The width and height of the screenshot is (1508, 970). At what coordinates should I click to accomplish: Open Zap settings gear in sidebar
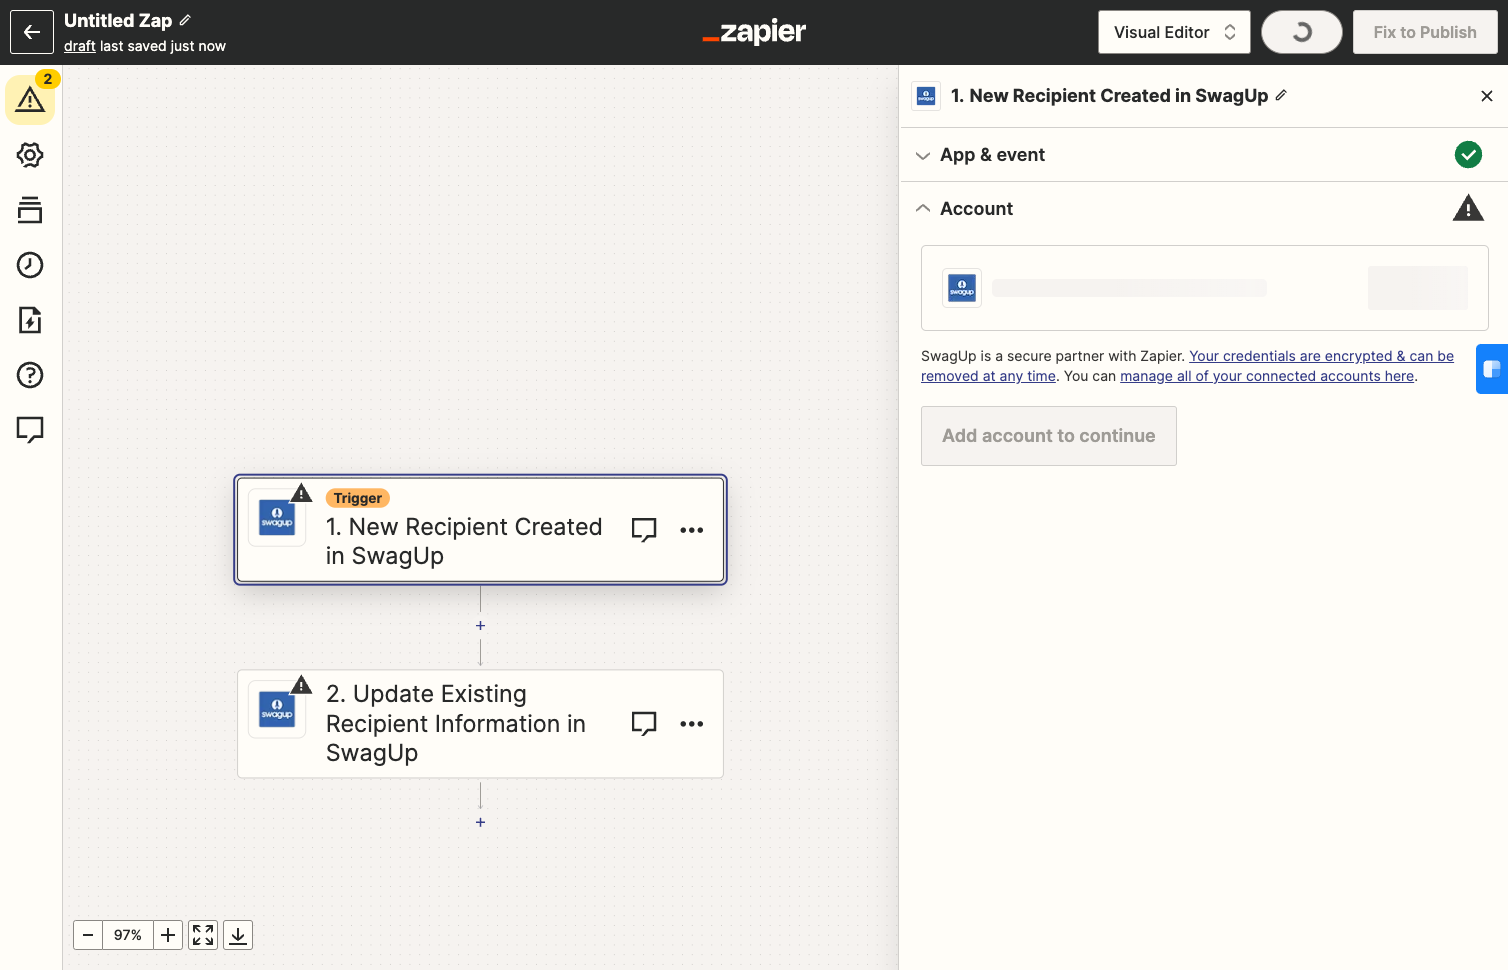pos(30,155)
